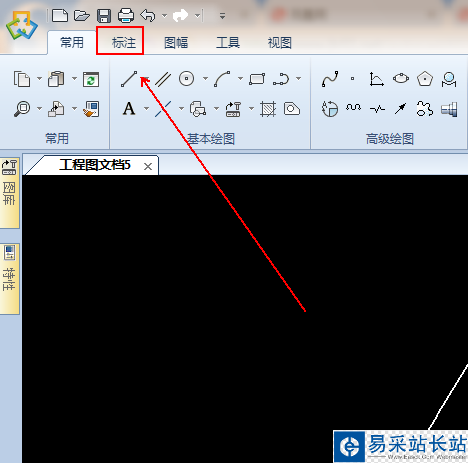Click the green refresh window icon
Viewport: 468px width, 463px height.
(x=91, y=79)
